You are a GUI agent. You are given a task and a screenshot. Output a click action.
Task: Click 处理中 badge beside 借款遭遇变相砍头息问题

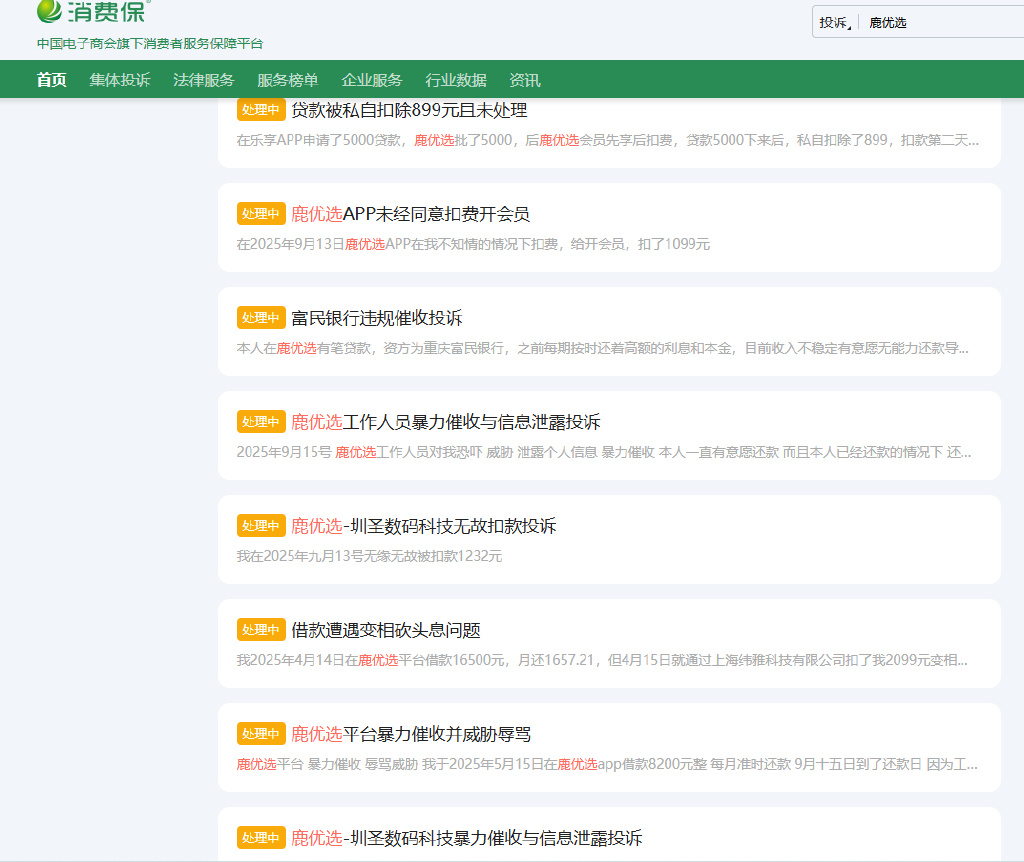(261, 630)
